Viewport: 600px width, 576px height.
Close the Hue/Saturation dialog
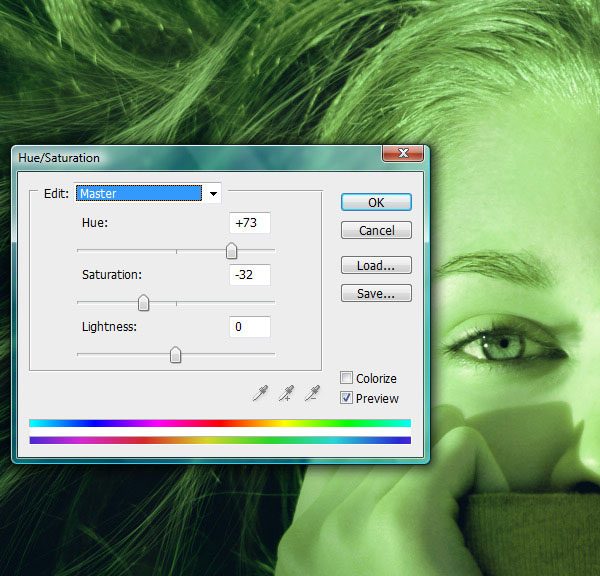click(403, 153)
